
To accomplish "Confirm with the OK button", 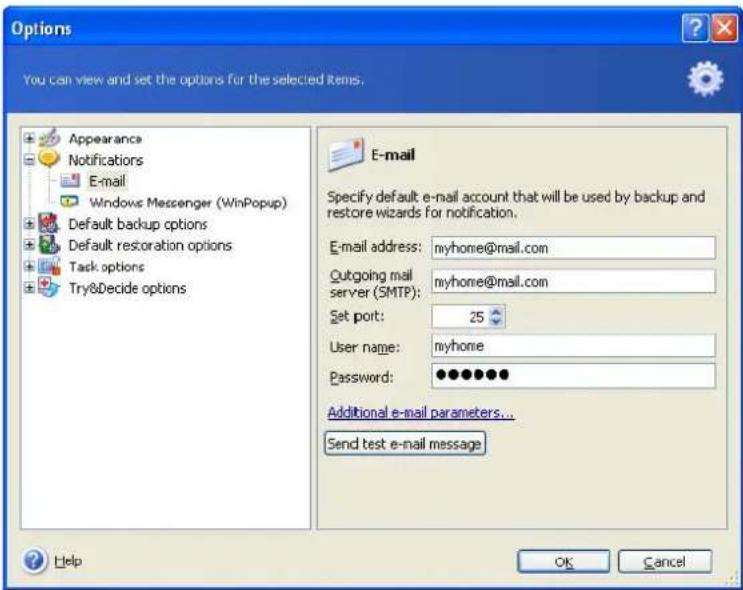I will pyautogui.click(x=563, y=562).
